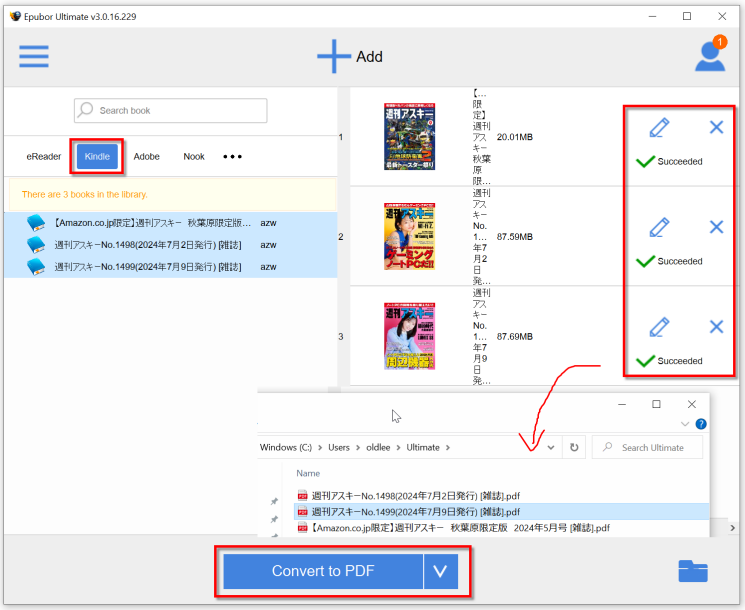The image size is (745, 610).
Task: Remove book 1 (20.01MB) from the list
Action: click(x=716, y=127)
